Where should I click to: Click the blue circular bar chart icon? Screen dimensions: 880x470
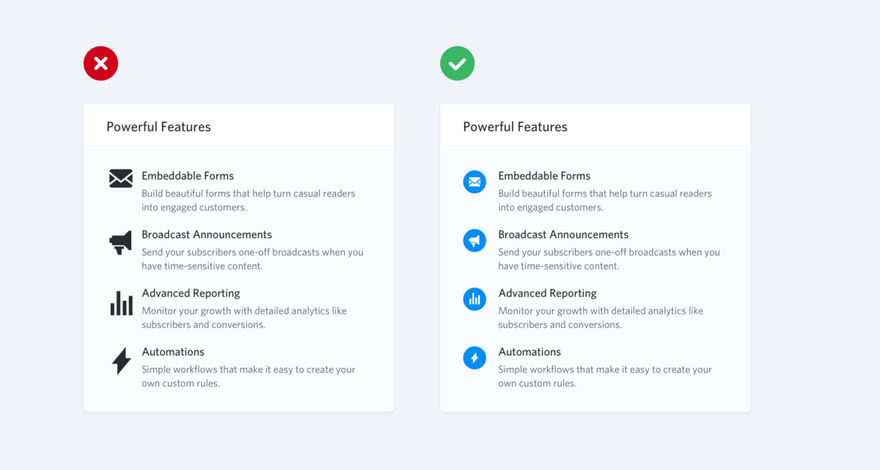[475, 299]
